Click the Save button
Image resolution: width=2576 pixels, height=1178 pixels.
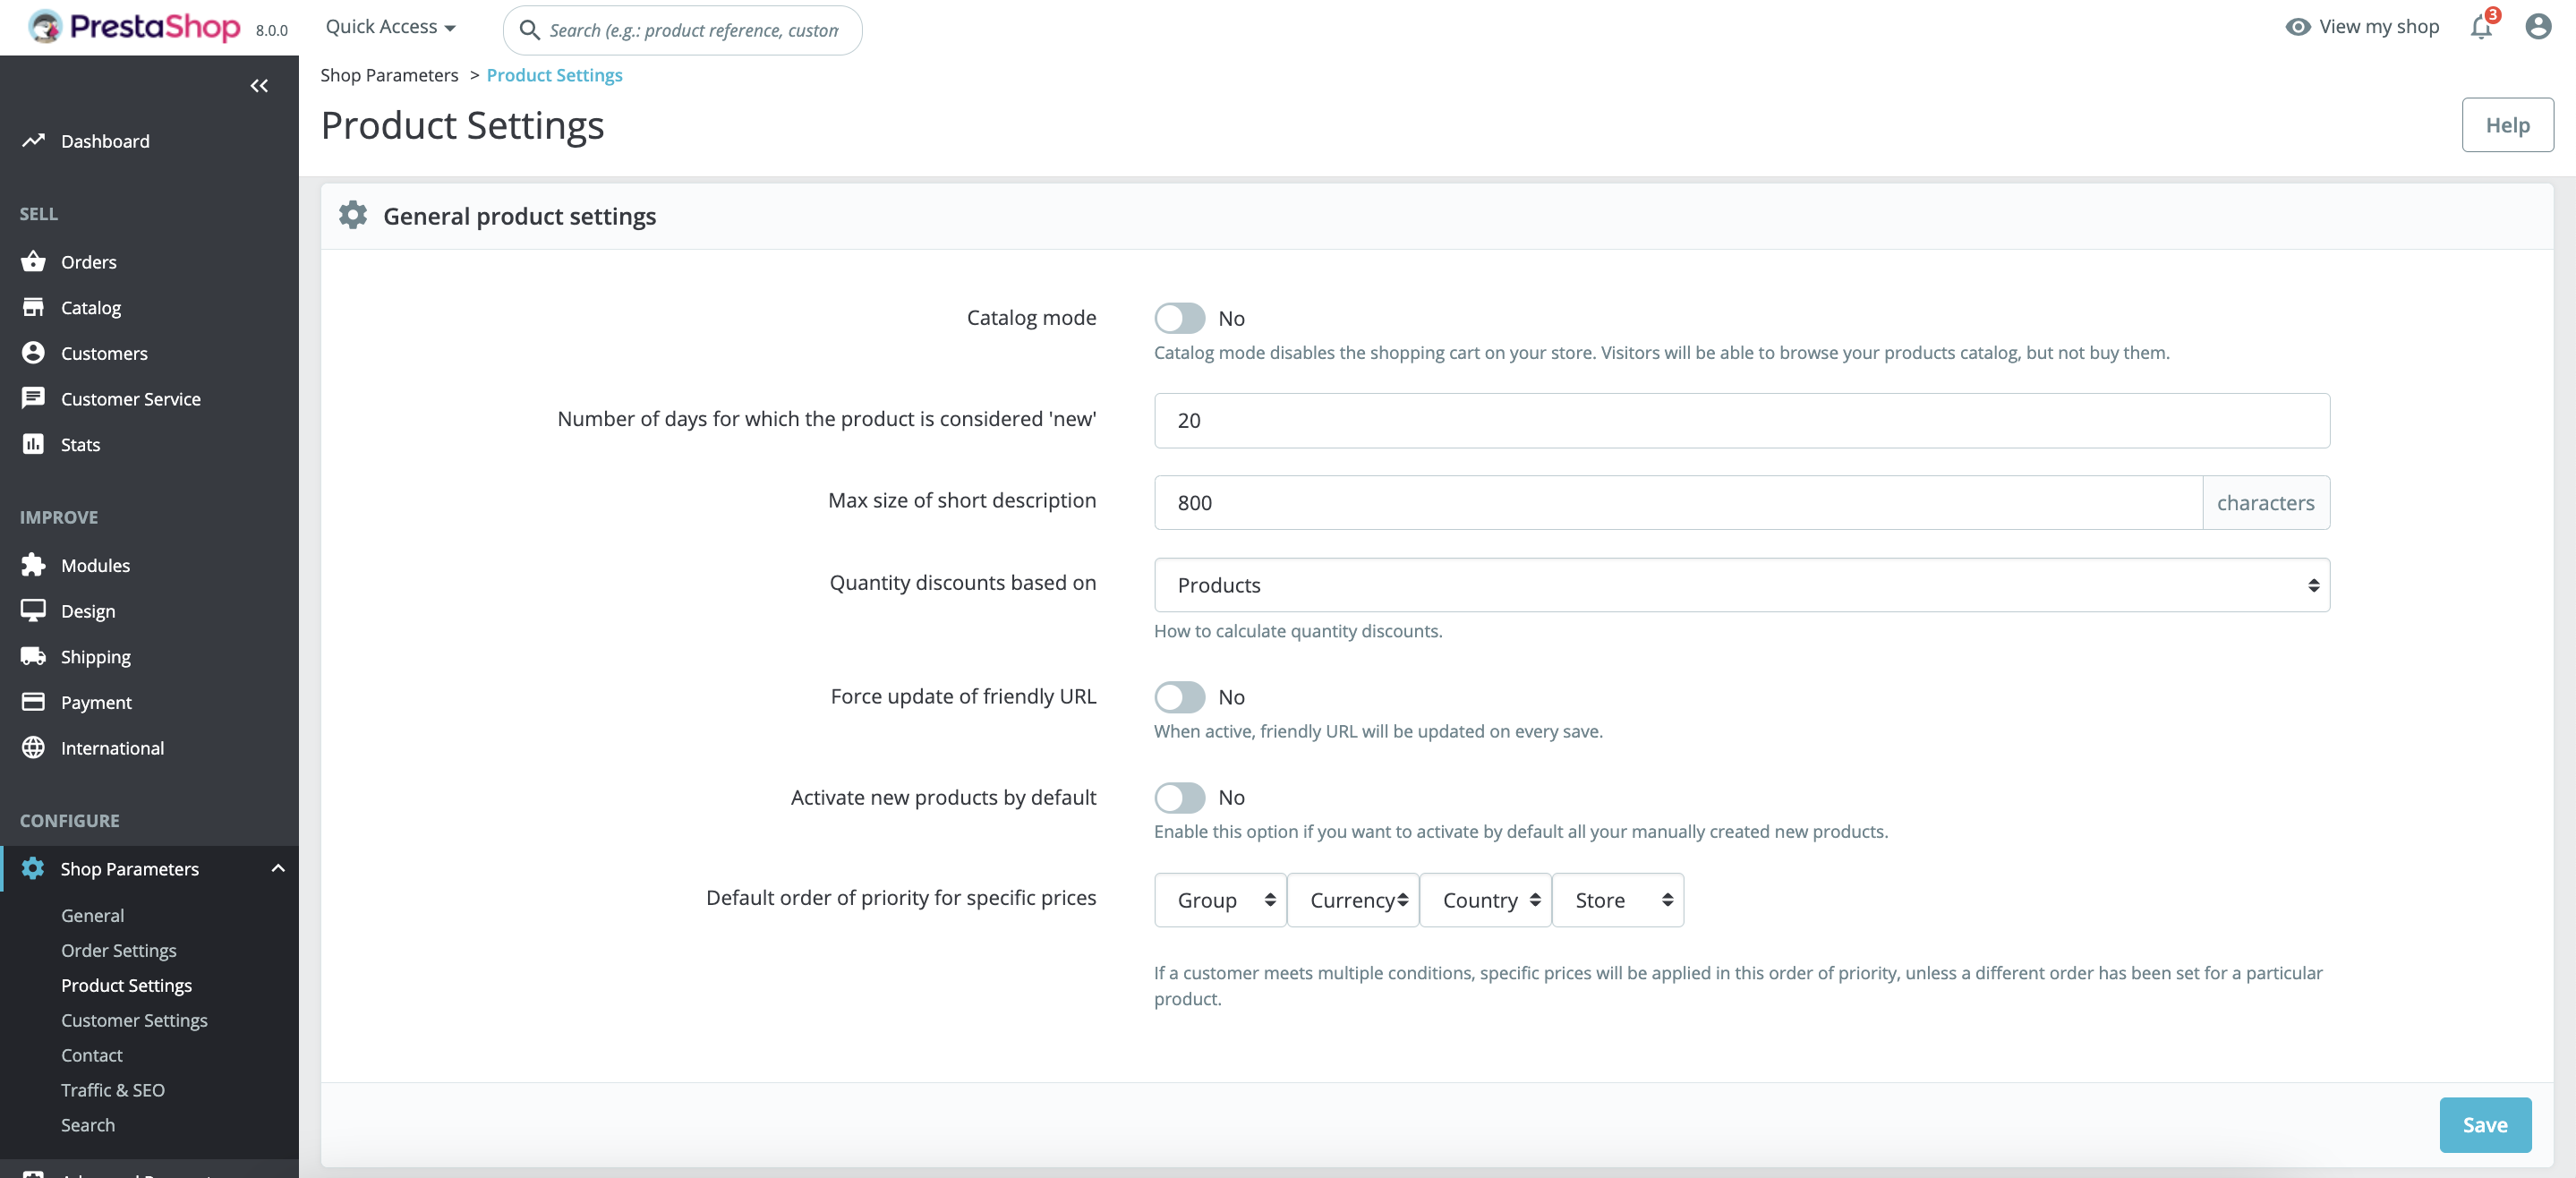click(x=2484, y=1125)
